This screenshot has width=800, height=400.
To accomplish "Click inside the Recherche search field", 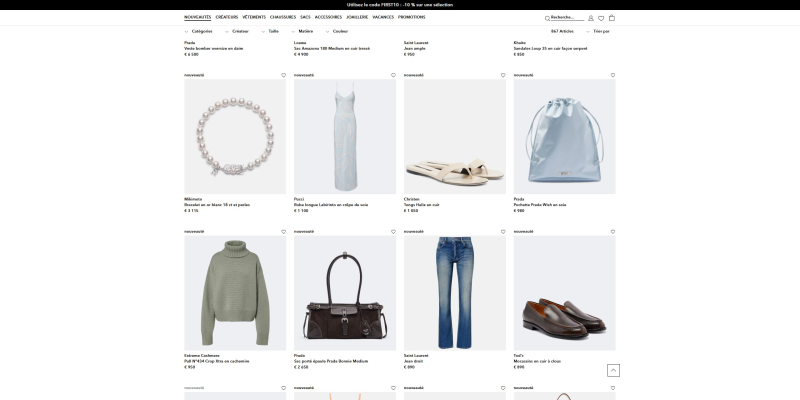I will (567, 17).
